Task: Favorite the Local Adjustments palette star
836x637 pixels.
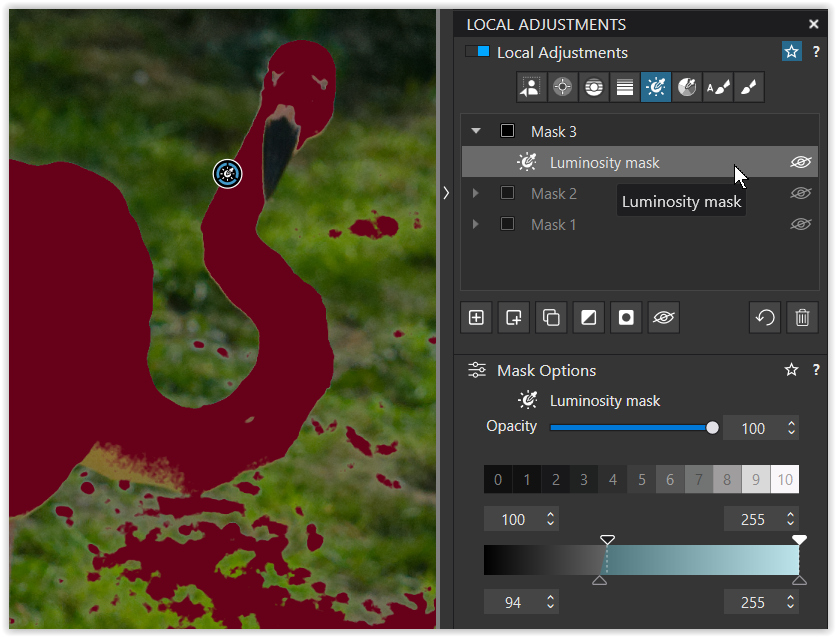Action: (791, 52)
